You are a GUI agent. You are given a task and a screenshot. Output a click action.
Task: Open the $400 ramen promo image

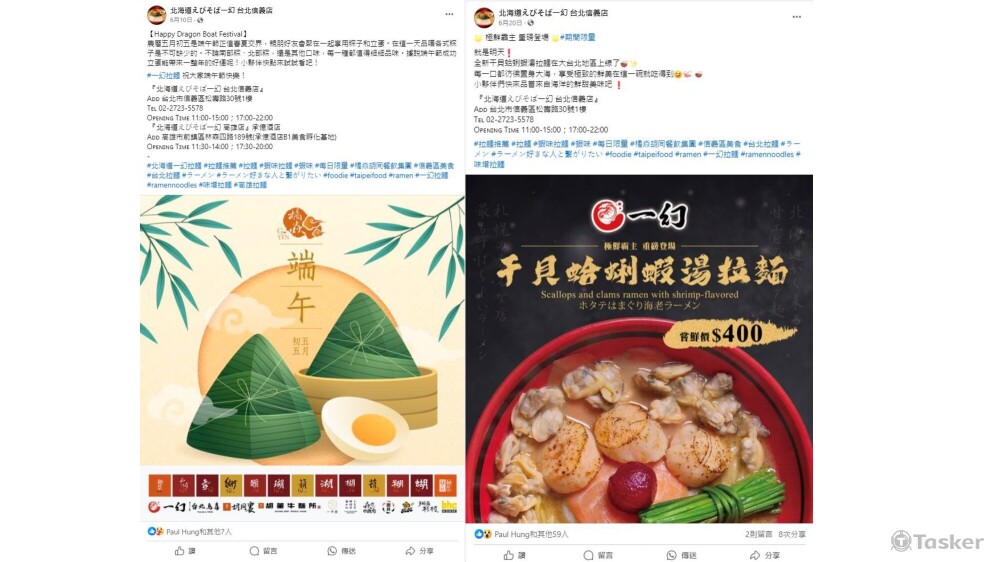tap(639, 349)
